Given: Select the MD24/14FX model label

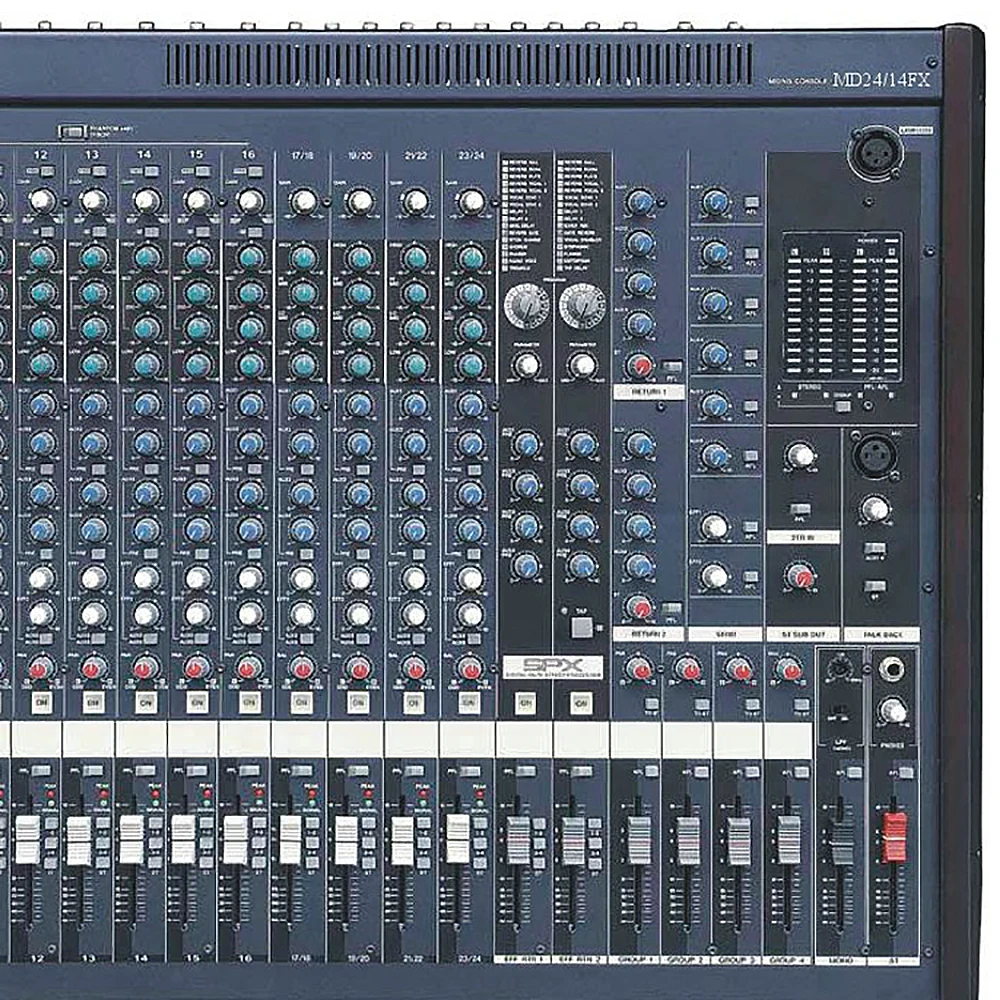Looking at the screenshot, I should pyautogui.click(x=881, y=79).
